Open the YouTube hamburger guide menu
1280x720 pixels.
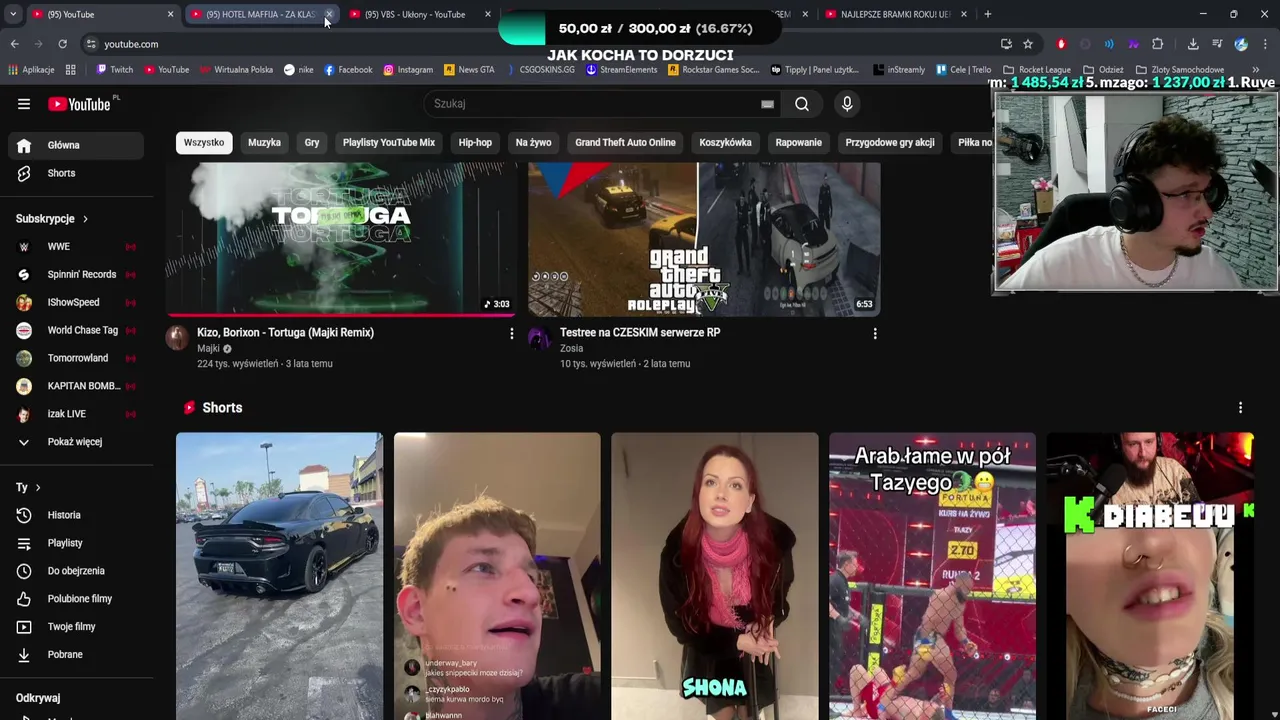pos(24,104)
